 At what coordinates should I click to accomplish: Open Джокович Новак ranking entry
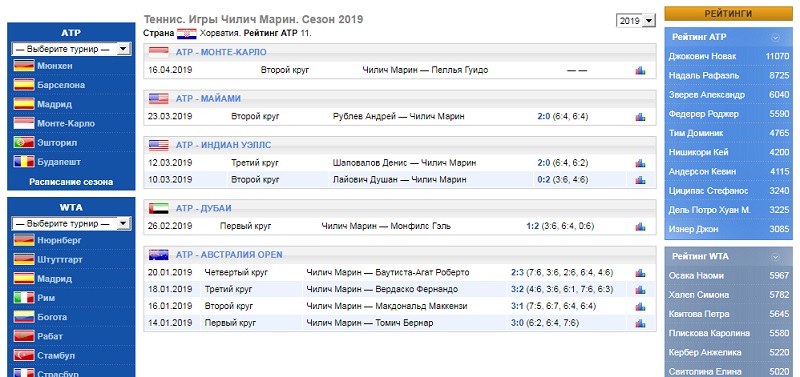702,57
